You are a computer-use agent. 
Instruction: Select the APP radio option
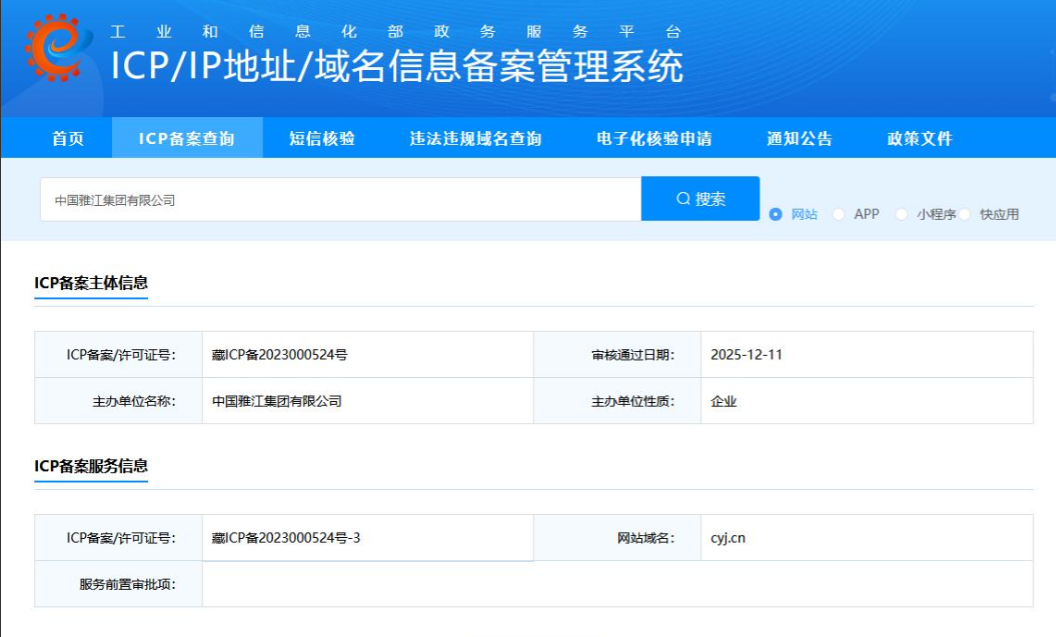[x=839, y=214]
